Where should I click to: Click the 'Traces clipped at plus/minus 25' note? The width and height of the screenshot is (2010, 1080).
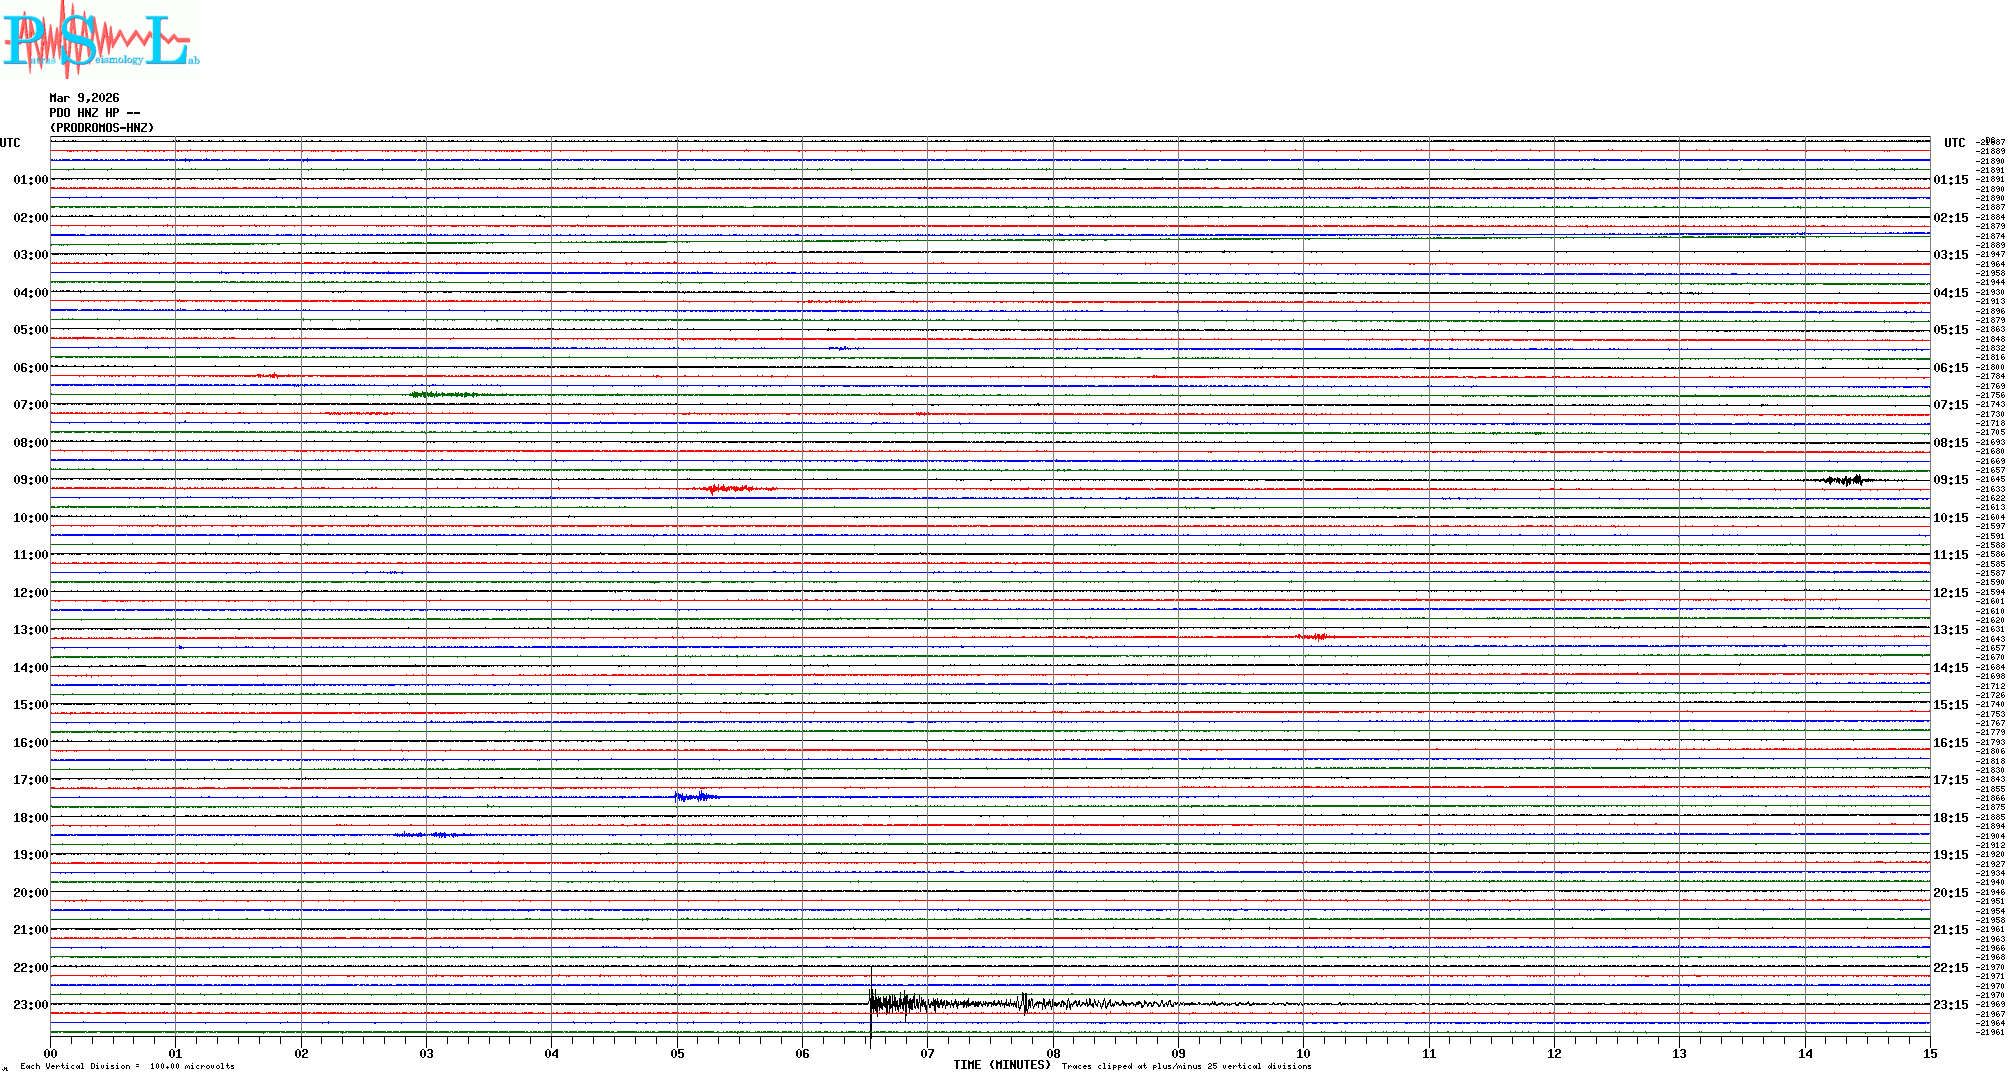pos(1186,1066)
